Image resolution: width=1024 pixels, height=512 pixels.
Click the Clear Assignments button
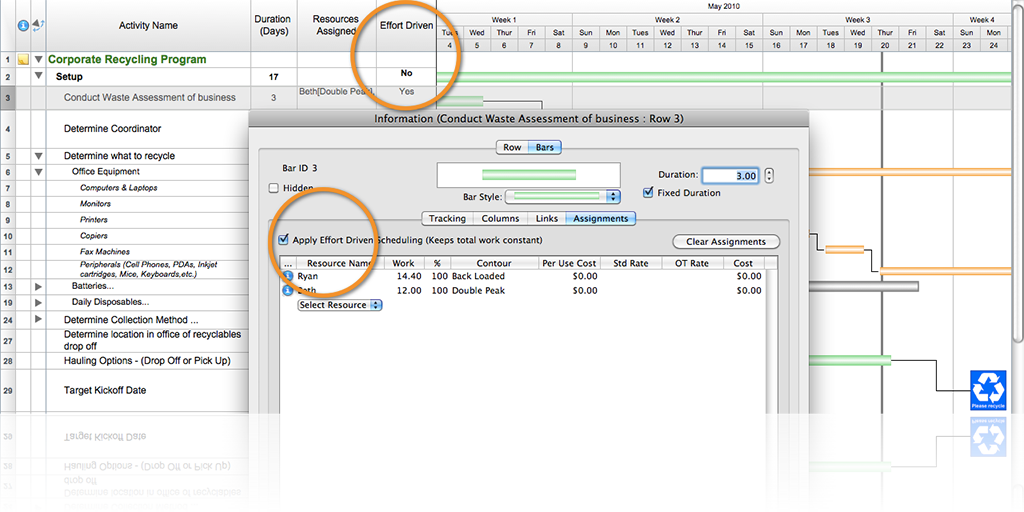point(725,242)
